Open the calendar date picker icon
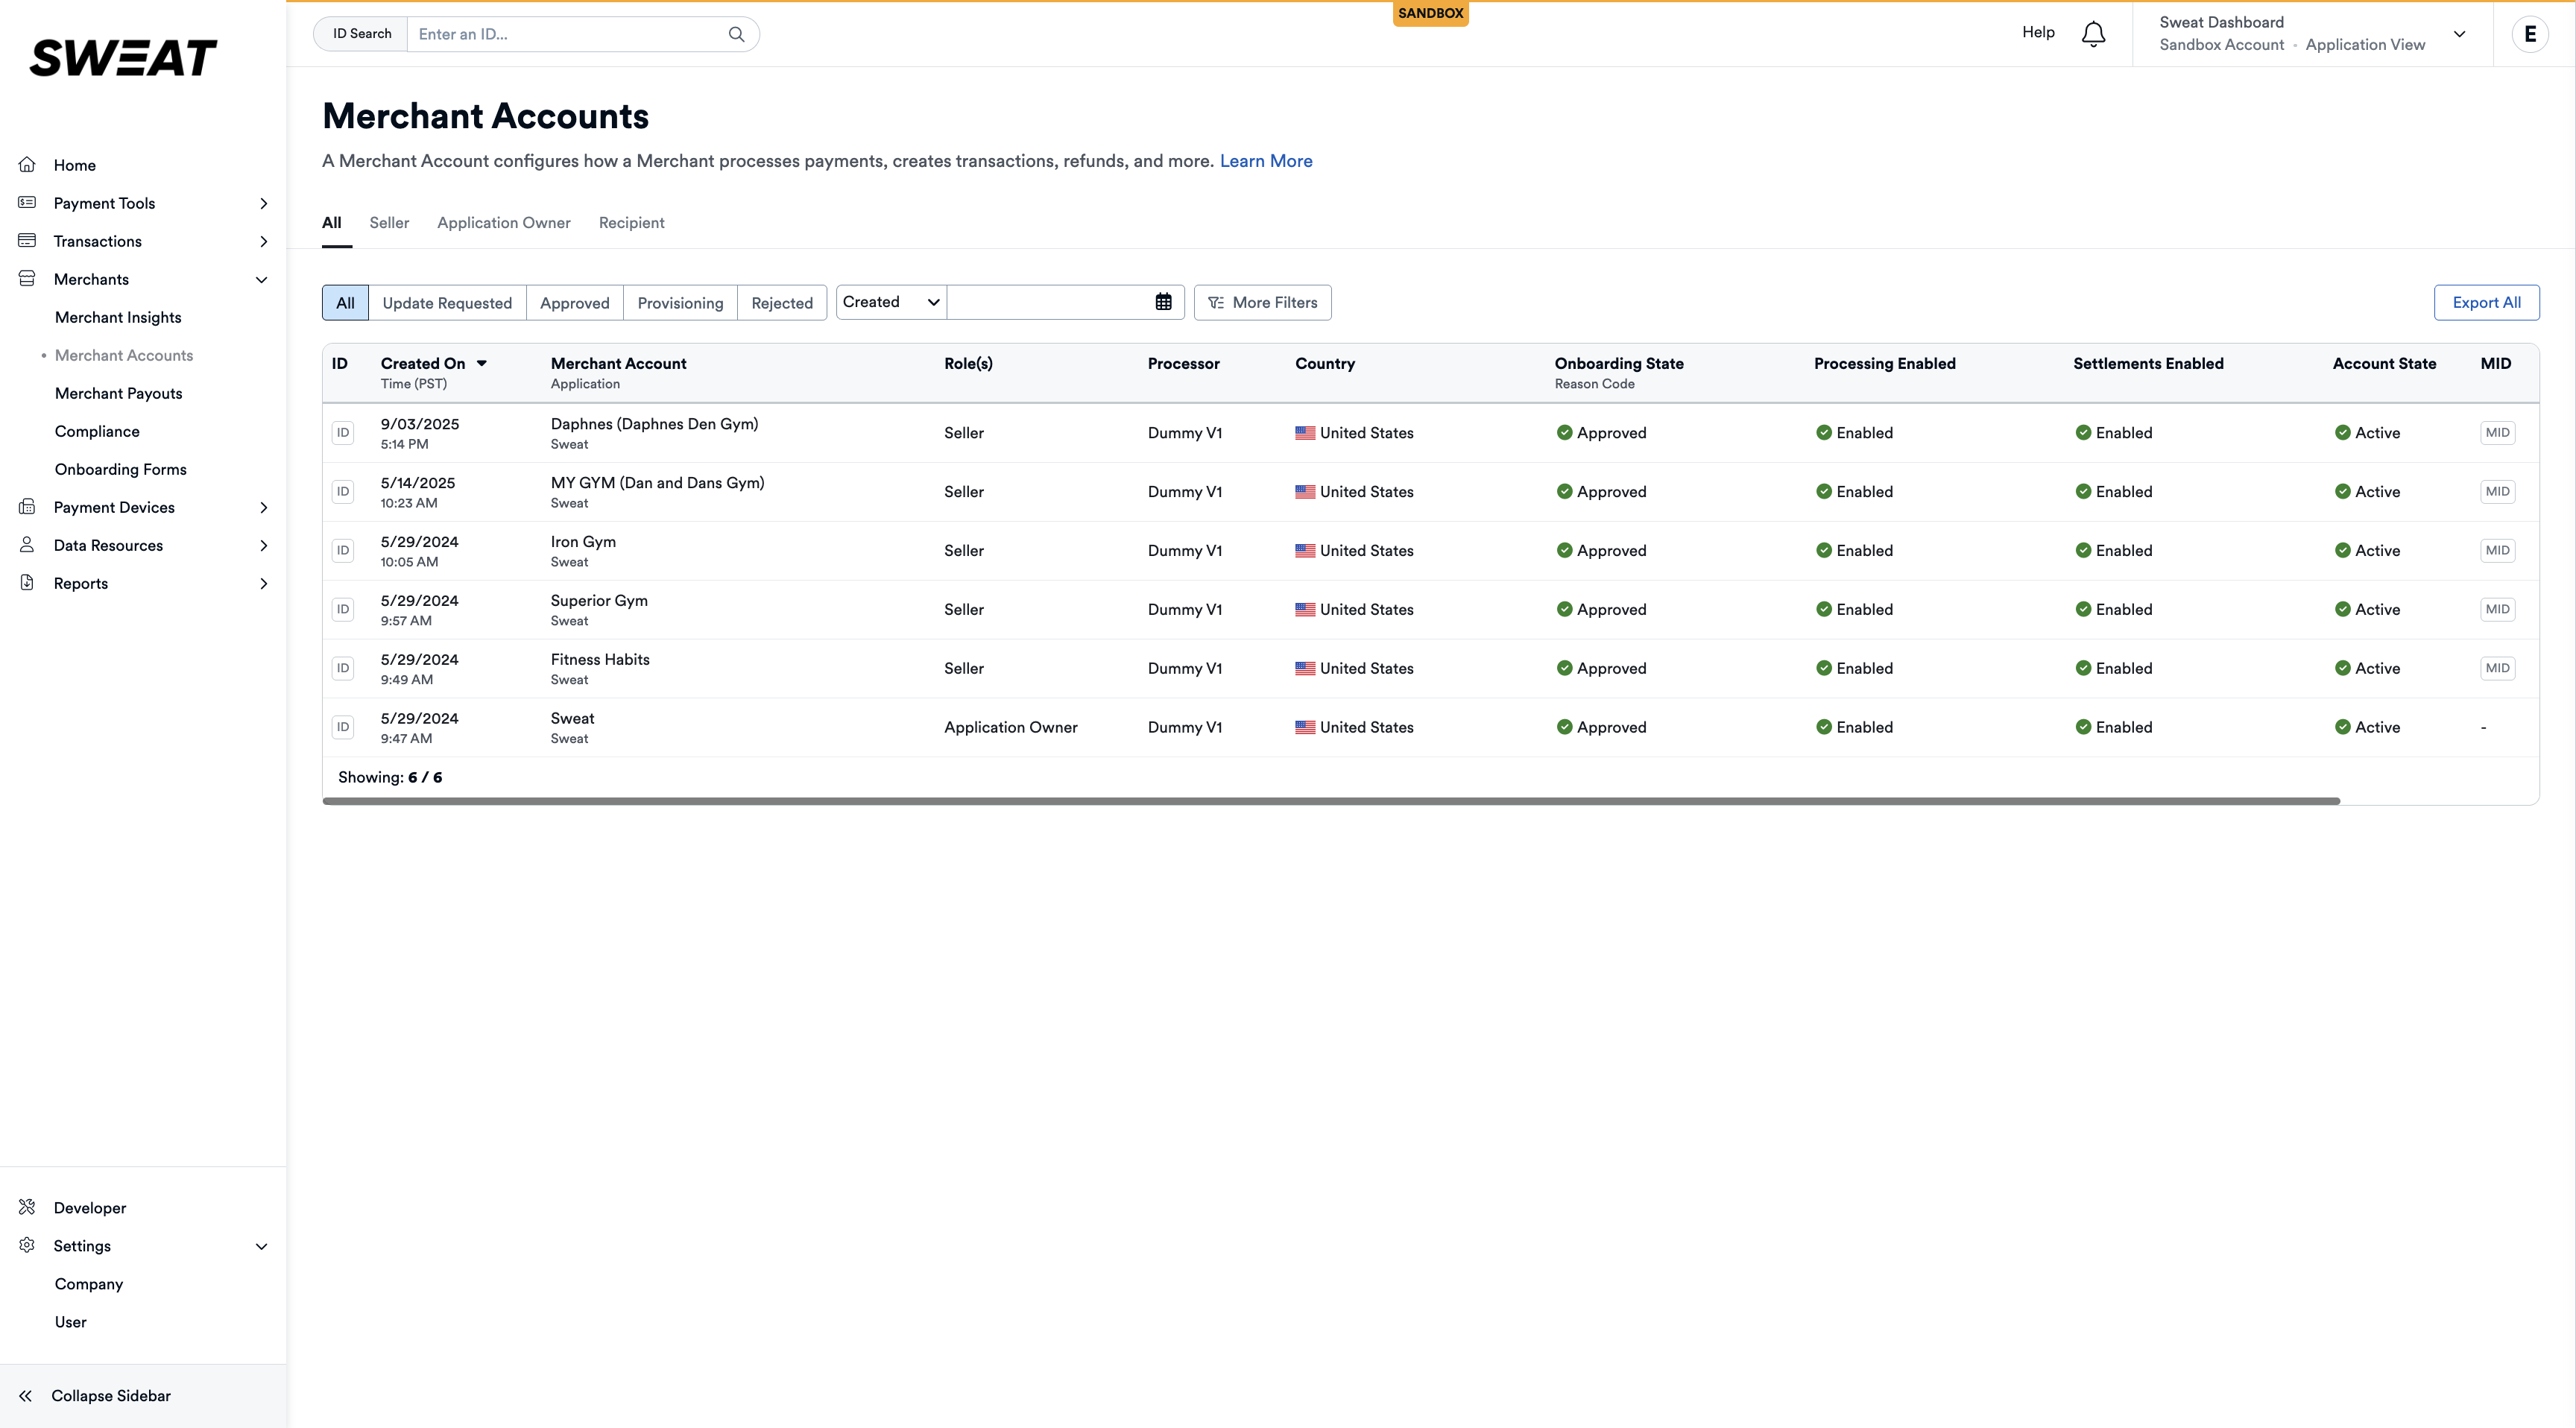Screen dimensions: 2576x1428 pyautogui.click(x=1163, y=302)
